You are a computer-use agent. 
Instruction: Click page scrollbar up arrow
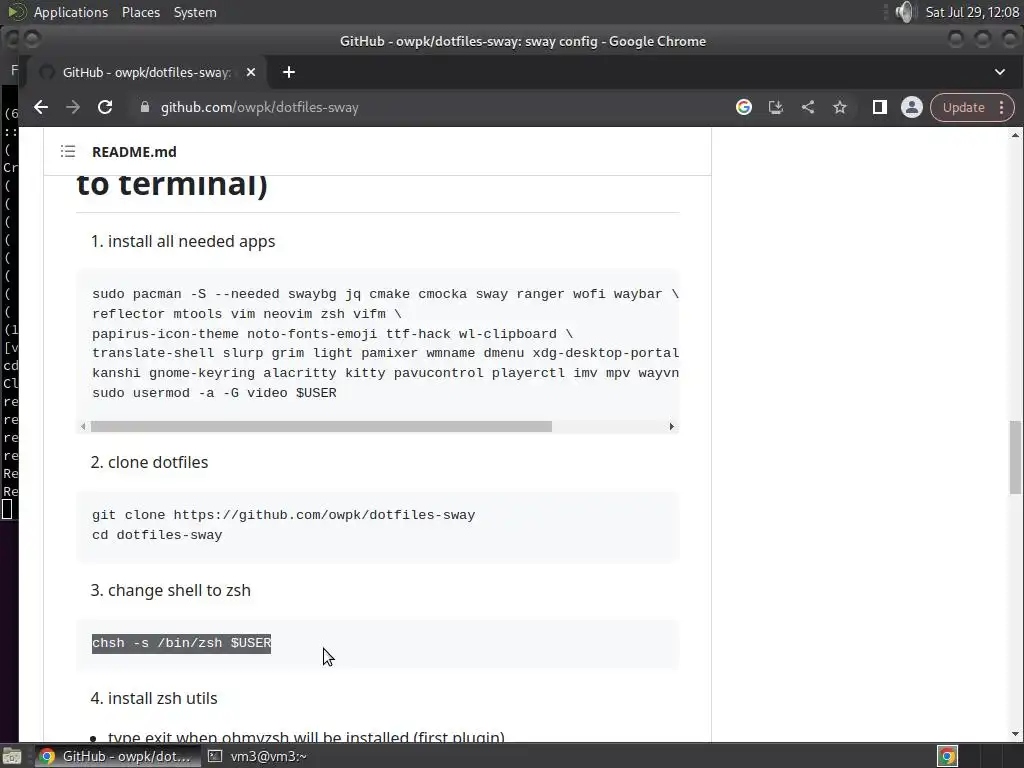[x=1015, y=135]
